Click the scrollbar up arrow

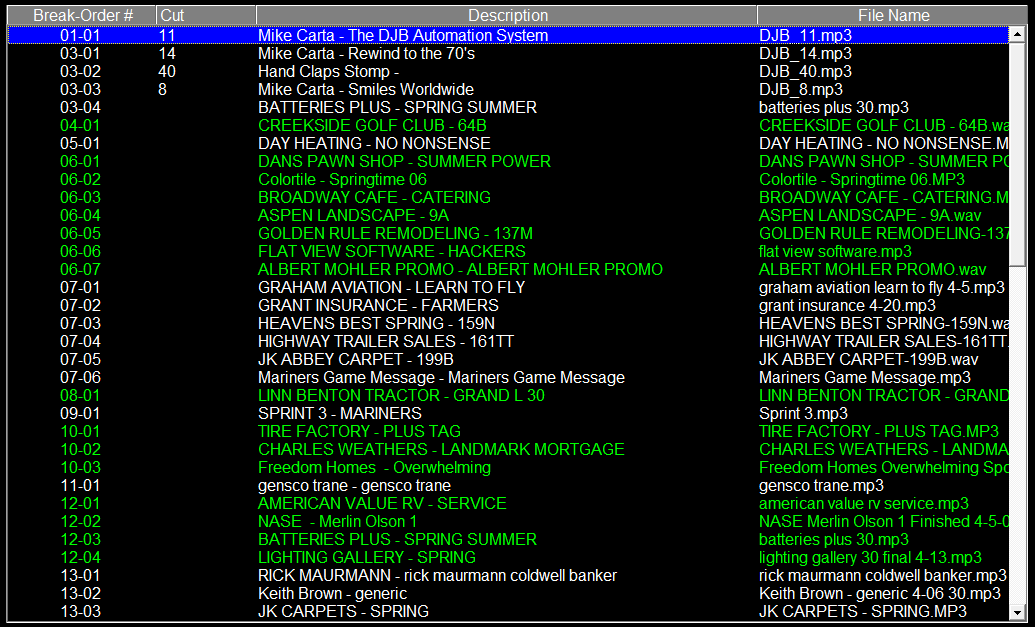point(1018,34)
